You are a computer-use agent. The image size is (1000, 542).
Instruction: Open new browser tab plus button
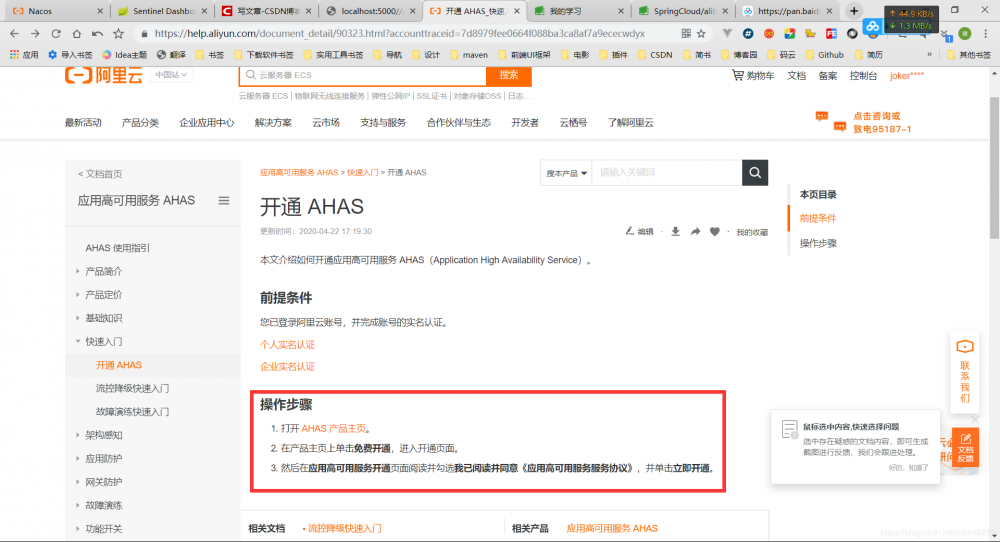coord(853,11)
